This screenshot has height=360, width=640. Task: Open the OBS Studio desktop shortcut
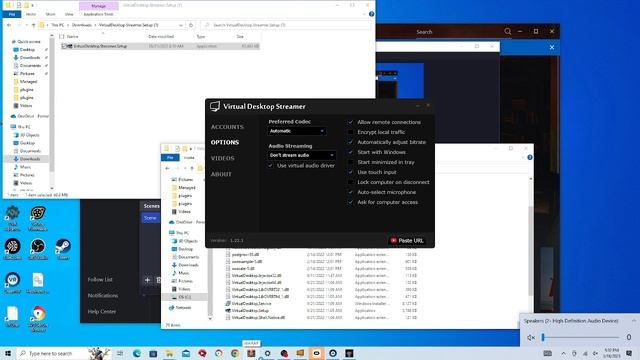pyautogui.click(x=38, y=246)
